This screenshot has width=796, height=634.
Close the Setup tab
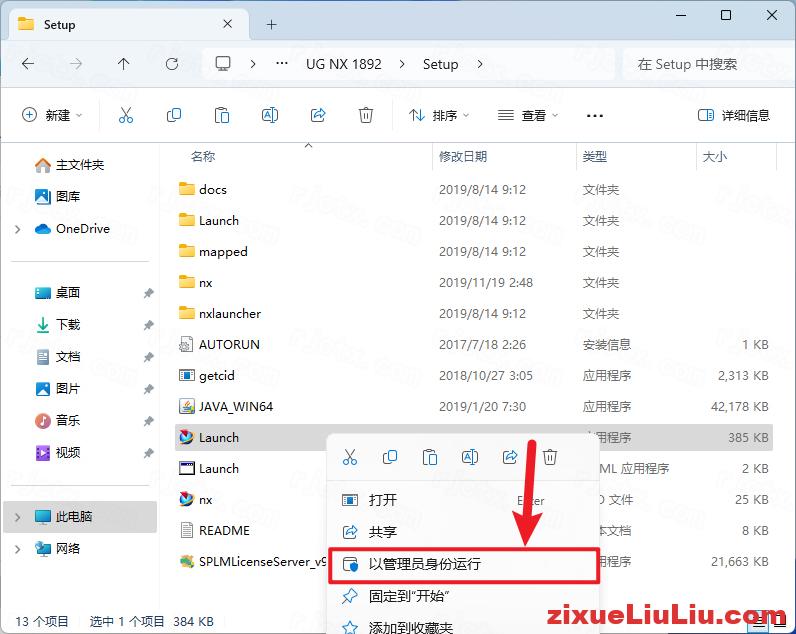click(227, 24)
